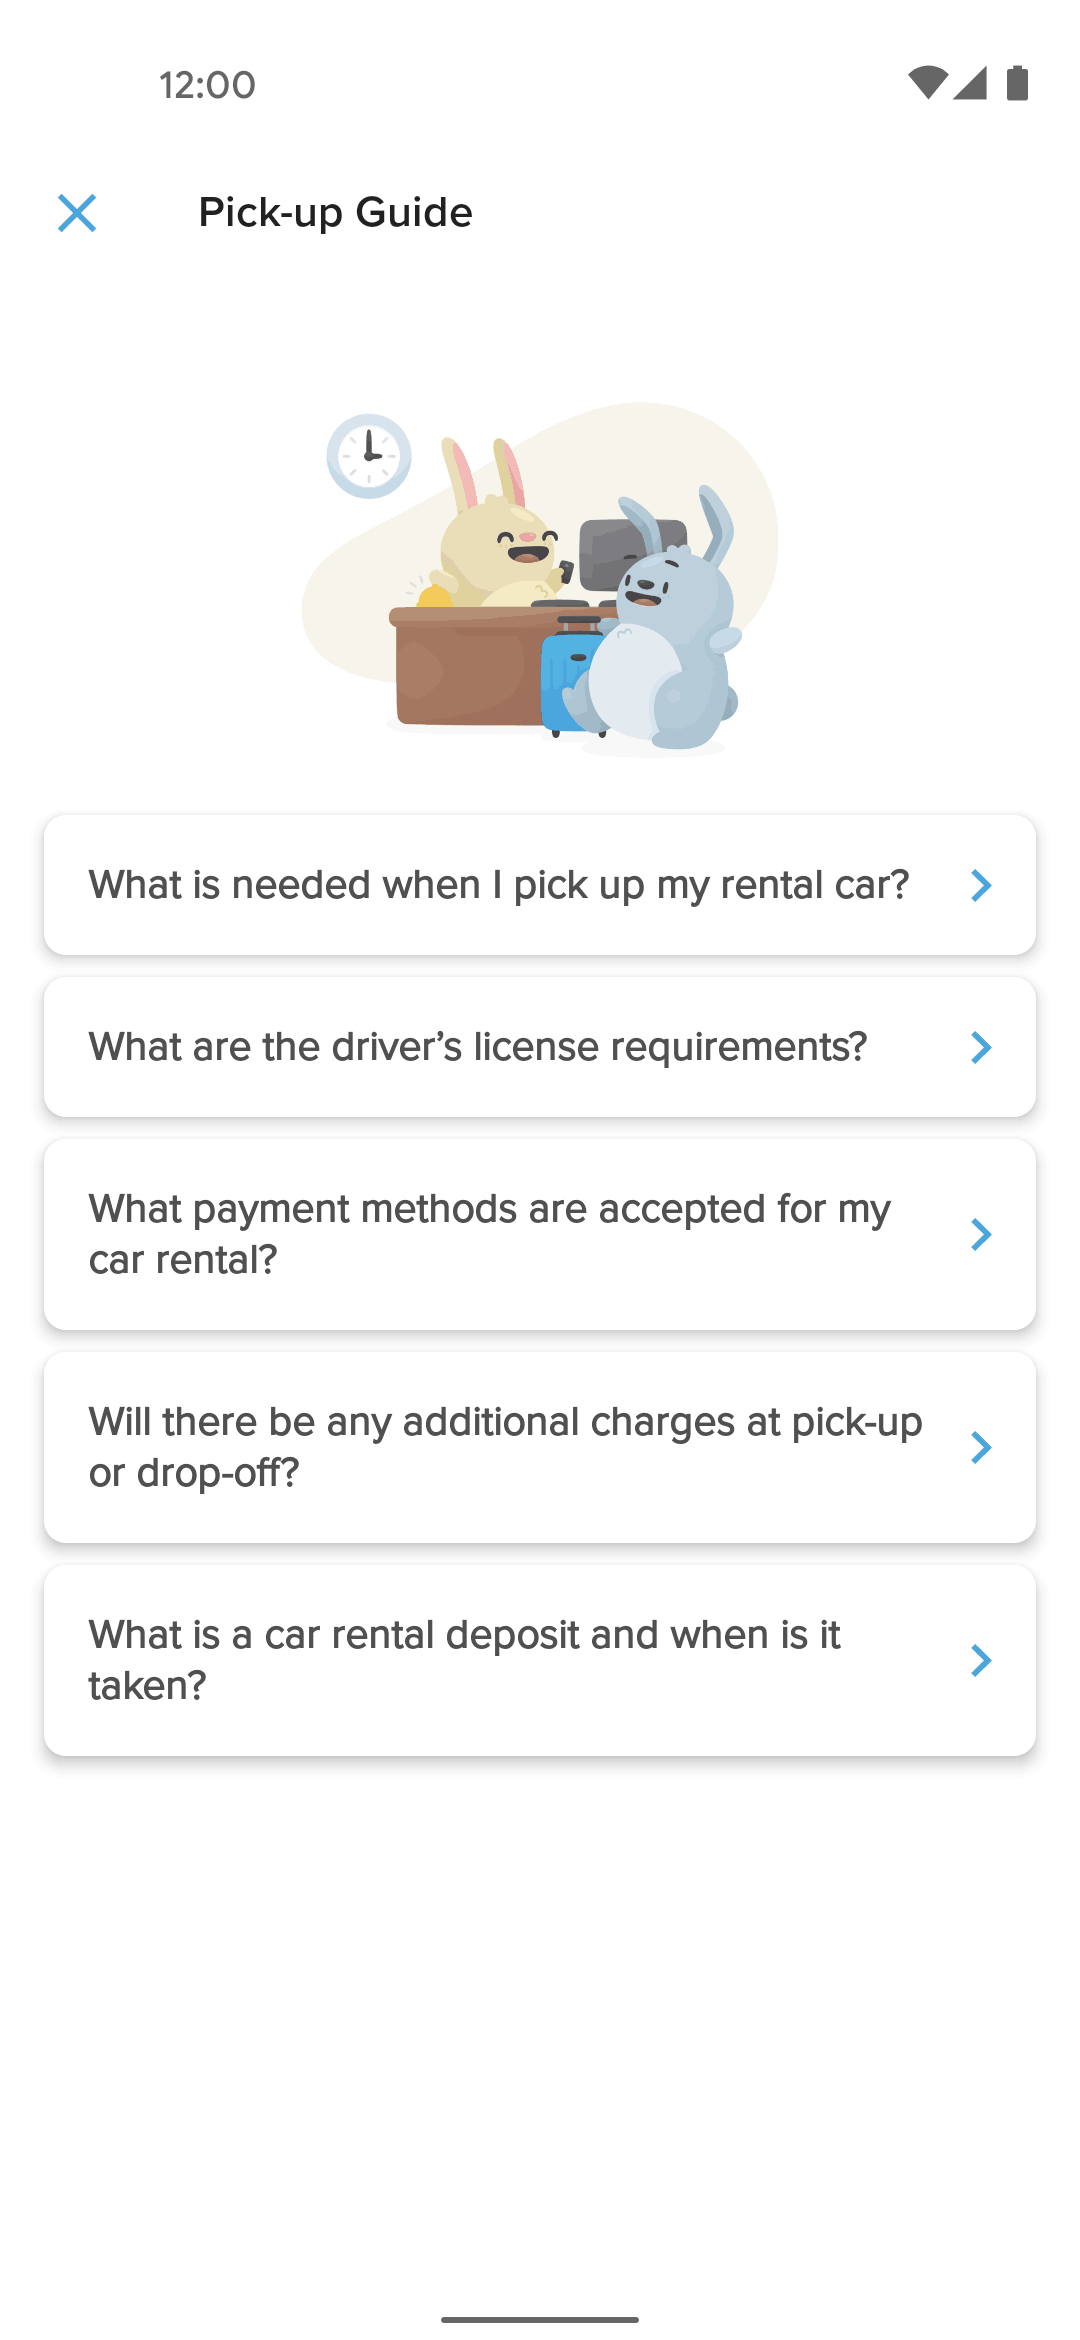Expand the chevron for car rental deposit question
This screenshot has width=1080, height=2340.
(x=981, y=1660)
